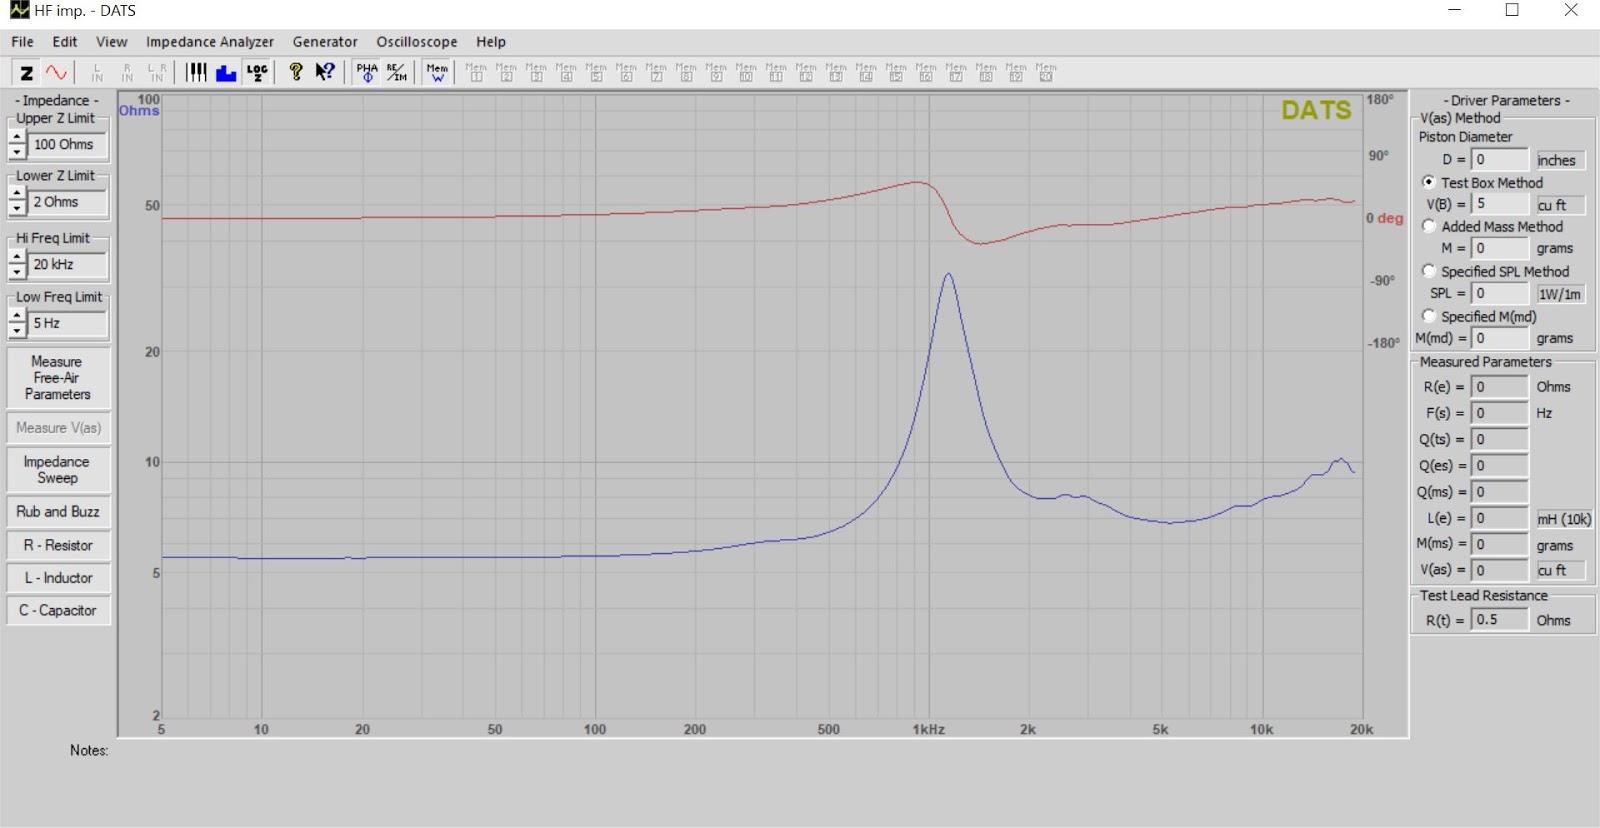Open help with the yellow question mark
The width and height of the screenshot is (1600, 828).
point(295,72)
